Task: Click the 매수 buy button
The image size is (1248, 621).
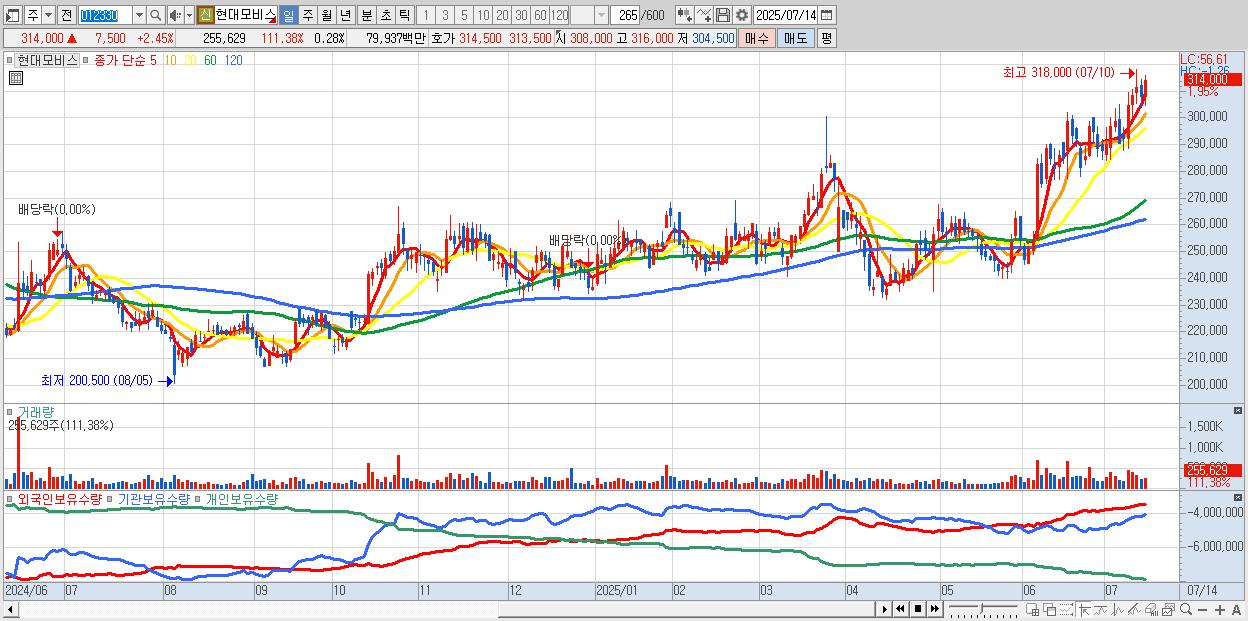Action: click(x=756, y=38)
